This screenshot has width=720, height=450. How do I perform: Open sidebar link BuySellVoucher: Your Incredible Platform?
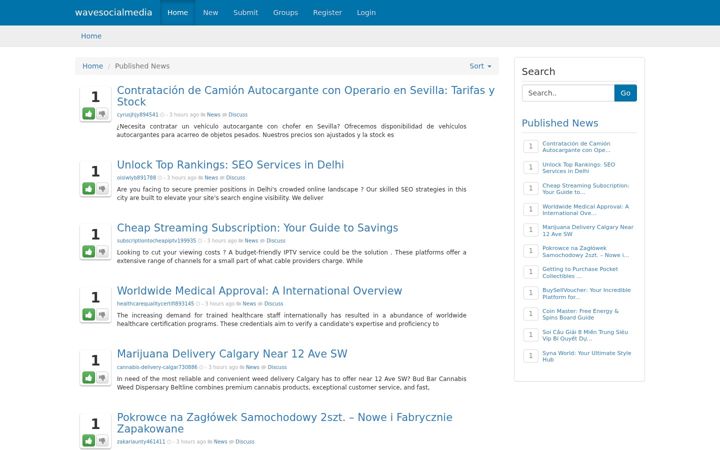point(586,294)
